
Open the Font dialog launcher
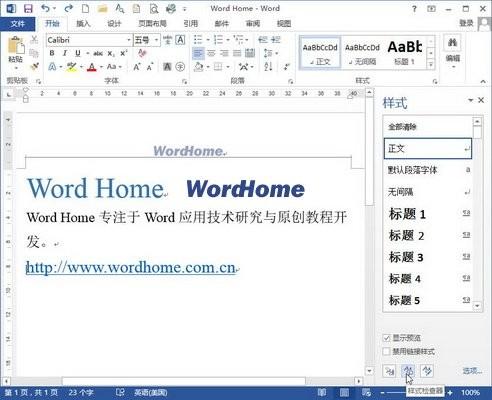coord(184,81)
